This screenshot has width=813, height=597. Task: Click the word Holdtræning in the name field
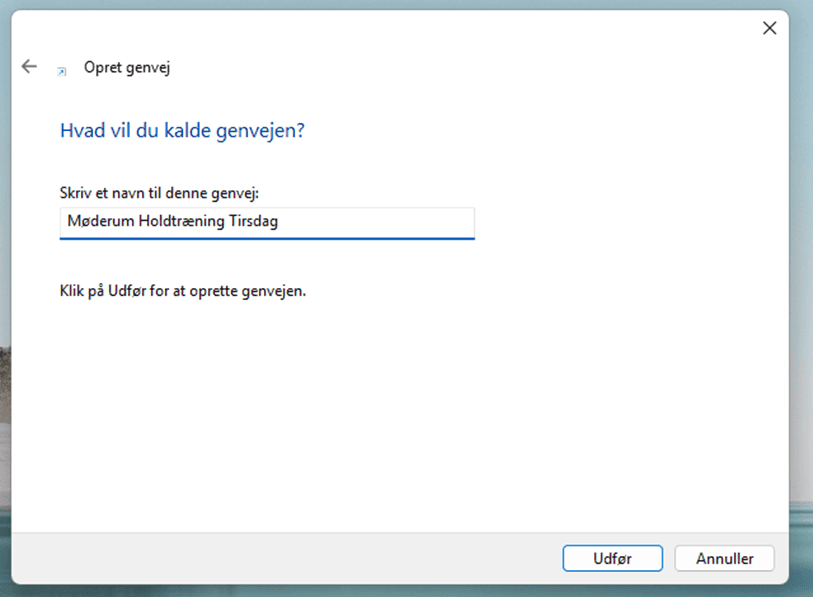[x=181, y=222]
